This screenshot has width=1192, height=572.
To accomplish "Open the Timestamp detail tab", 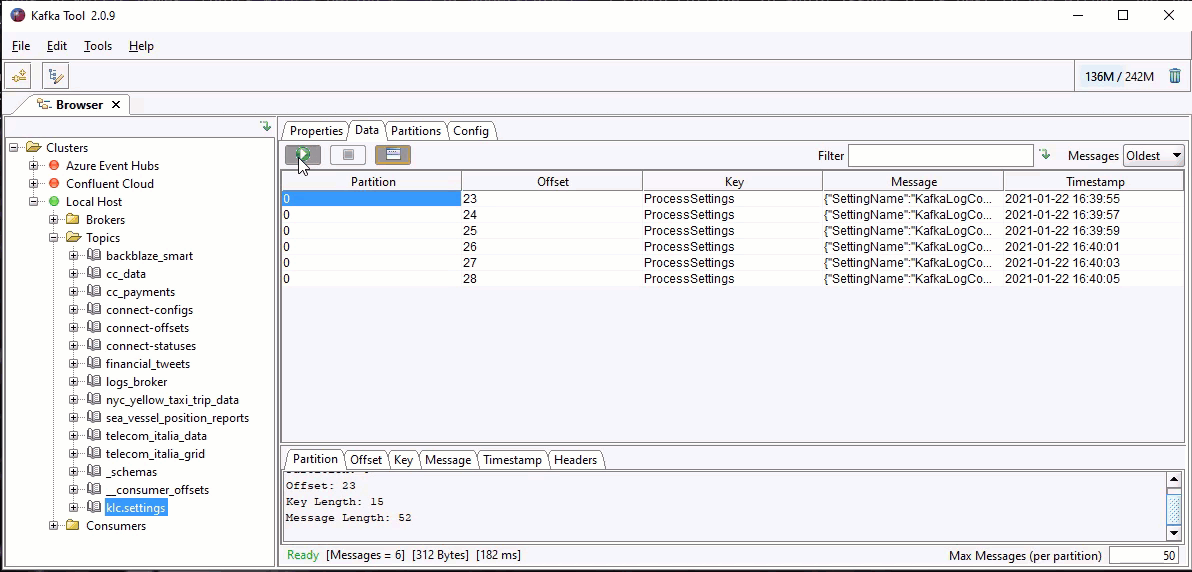I will click(x=512, y=459).
